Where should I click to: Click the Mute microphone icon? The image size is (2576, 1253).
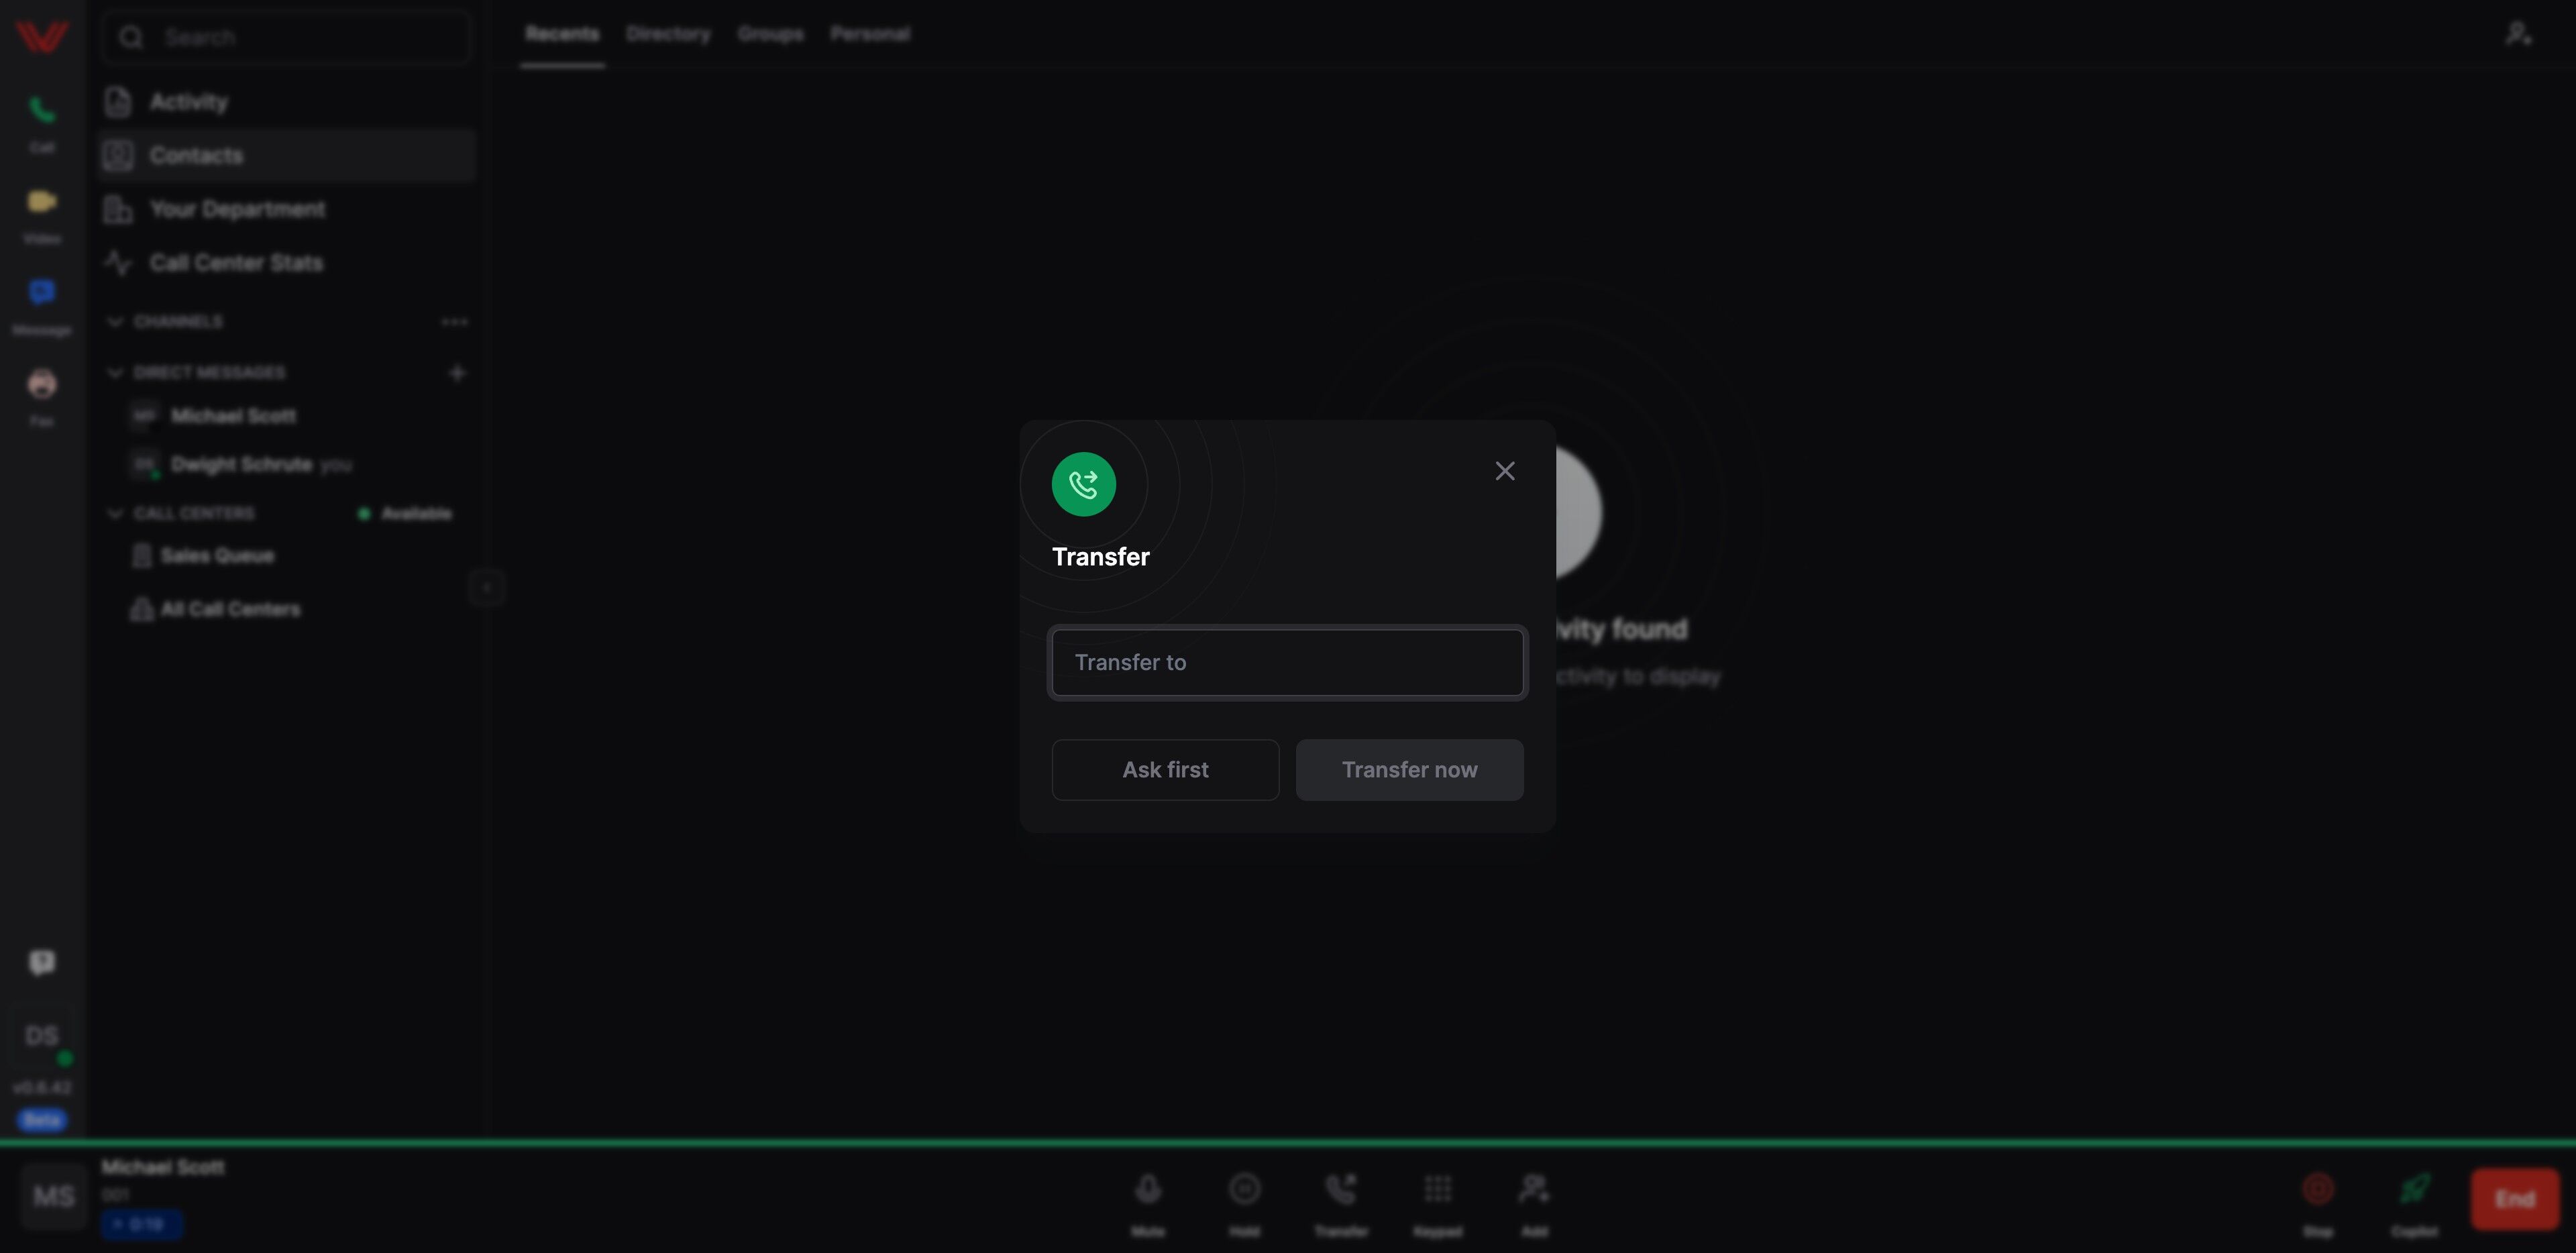point(1147,1189)
